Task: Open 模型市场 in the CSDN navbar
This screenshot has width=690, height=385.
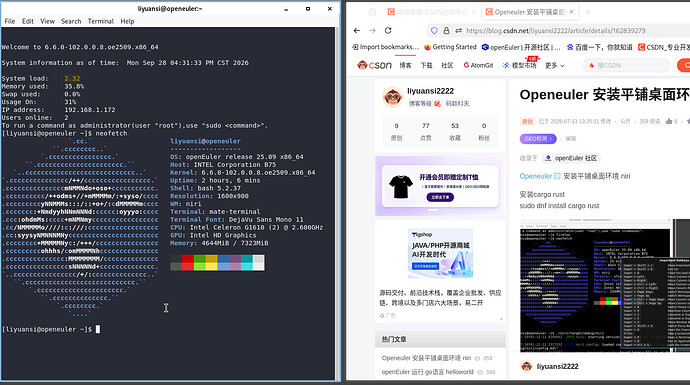Action: coord(519,65)
